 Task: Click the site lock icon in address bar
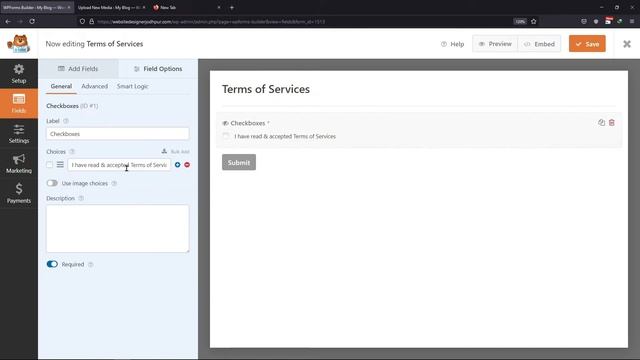tap(91, 21)
